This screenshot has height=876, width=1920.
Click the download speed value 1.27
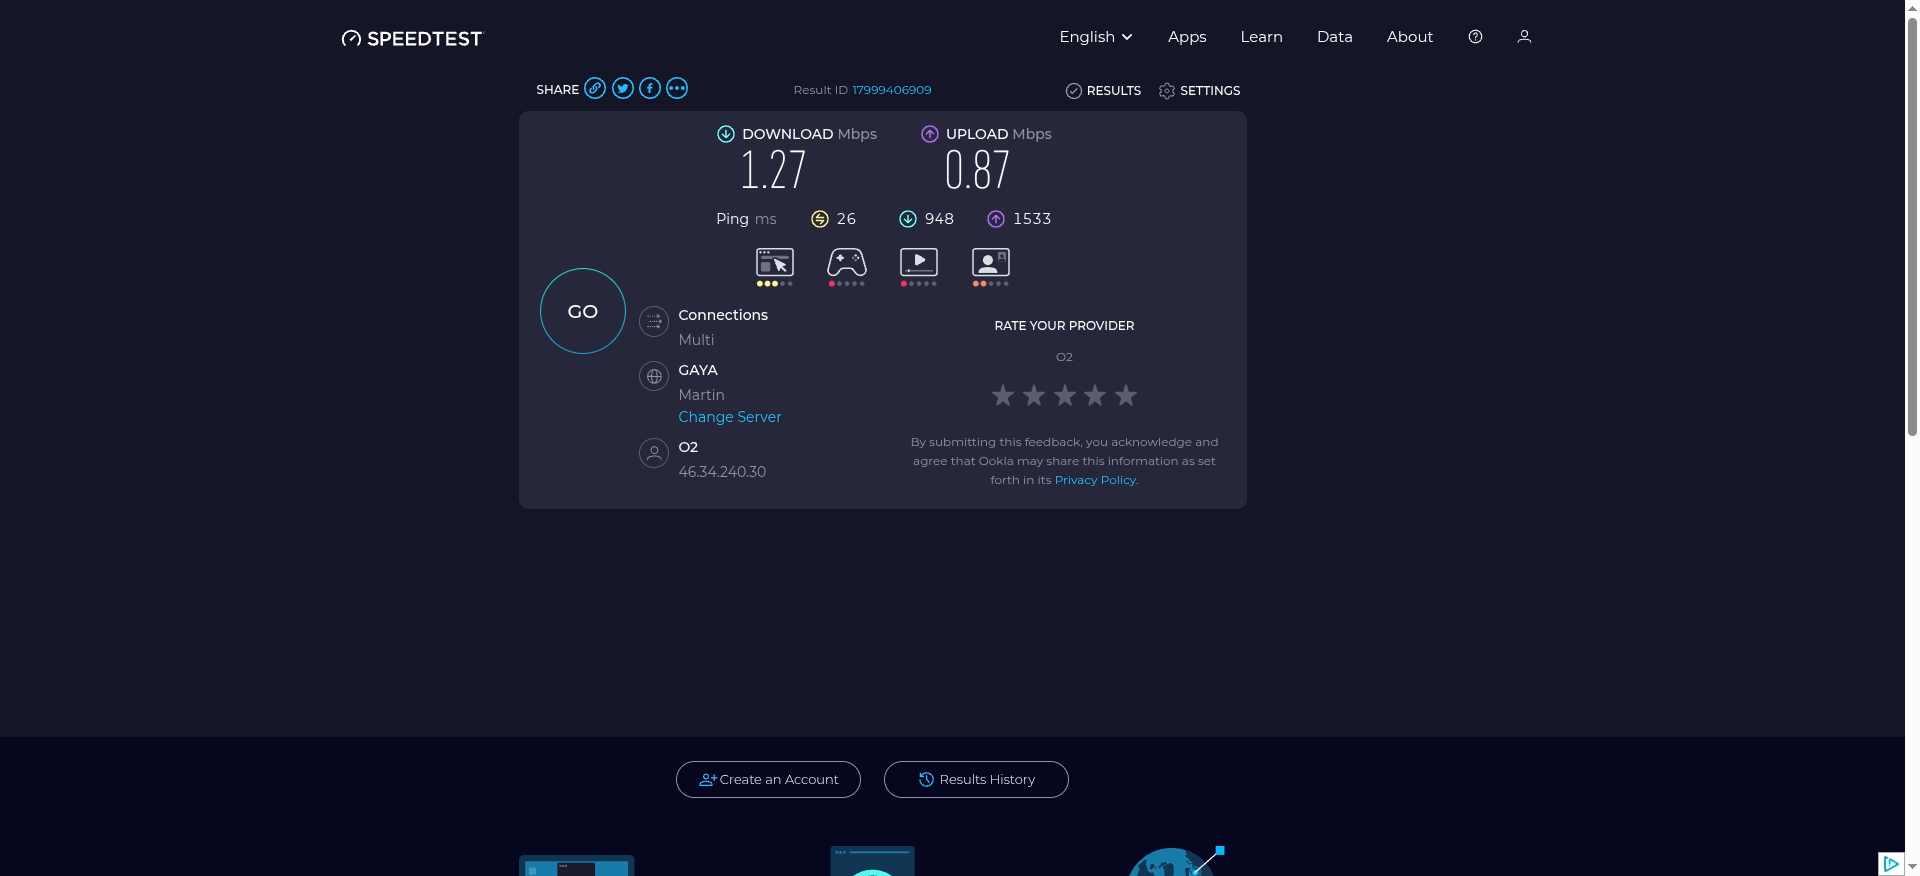773,170
